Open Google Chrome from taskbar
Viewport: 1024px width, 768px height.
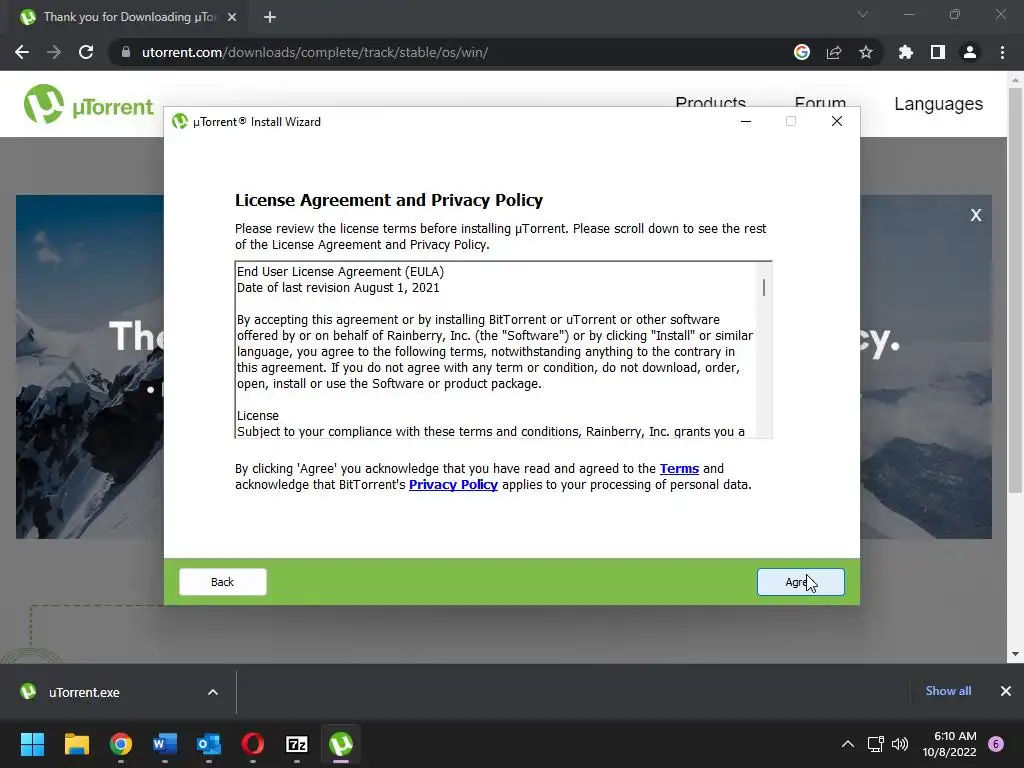(x=120, y=744)
